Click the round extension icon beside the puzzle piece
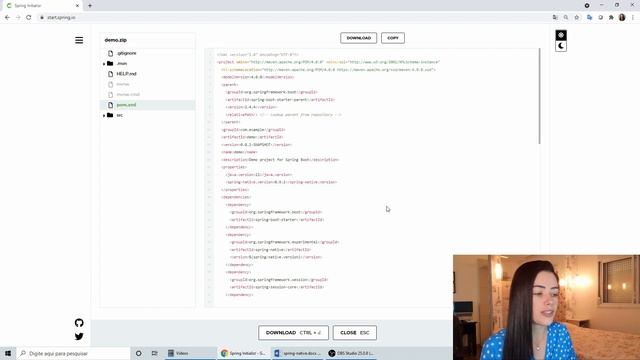The image size is (640, 360). tap(600, 18)
